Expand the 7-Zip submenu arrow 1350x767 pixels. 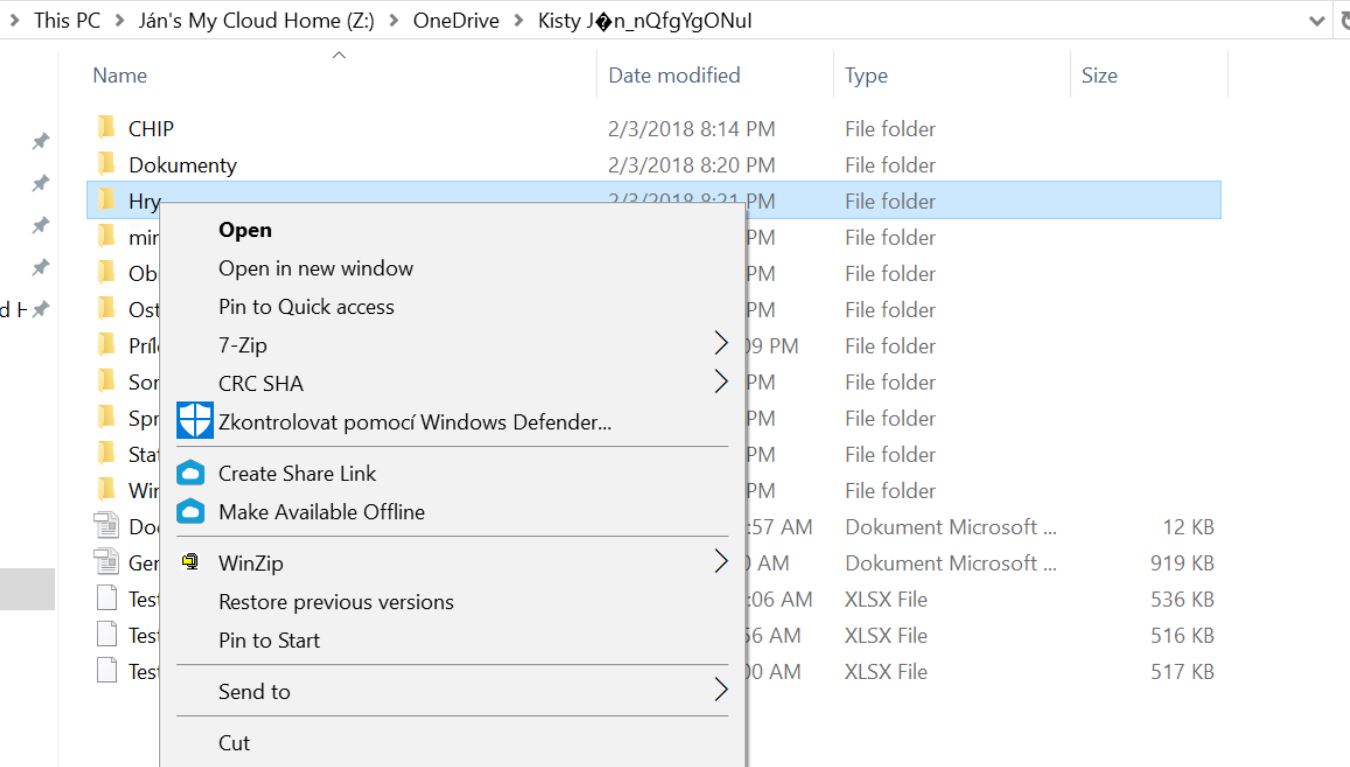click(x=721, y=344)
